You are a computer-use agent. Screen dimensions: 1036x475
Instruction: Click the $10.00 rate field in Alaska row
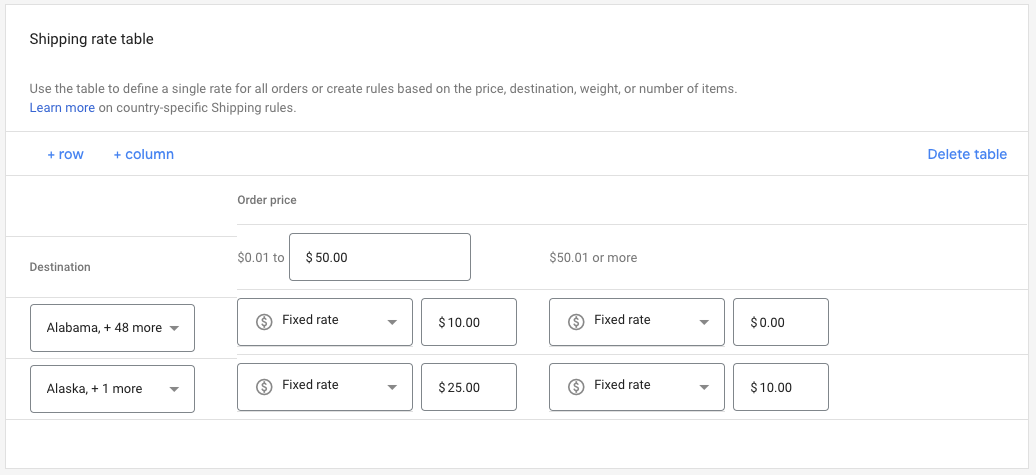point(780,387)
